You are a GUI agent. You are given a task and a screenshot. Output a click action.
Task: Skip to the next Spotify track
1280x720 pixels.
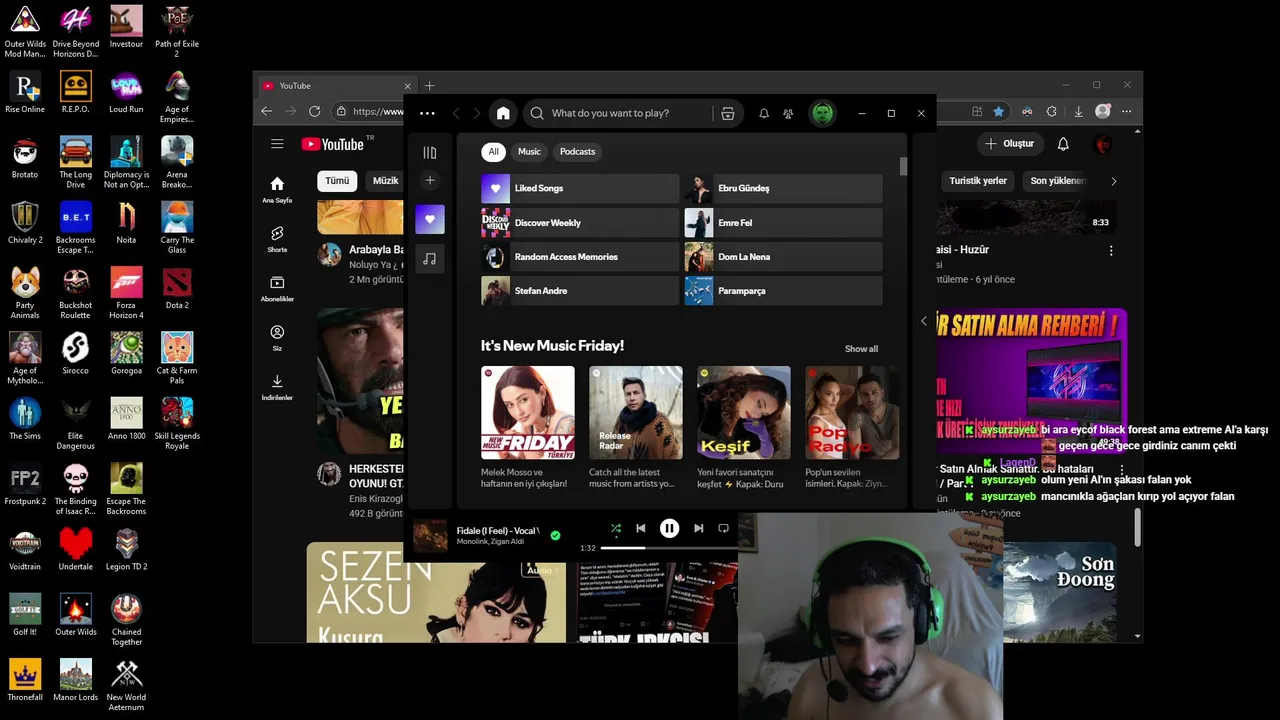tap(698, 528)
